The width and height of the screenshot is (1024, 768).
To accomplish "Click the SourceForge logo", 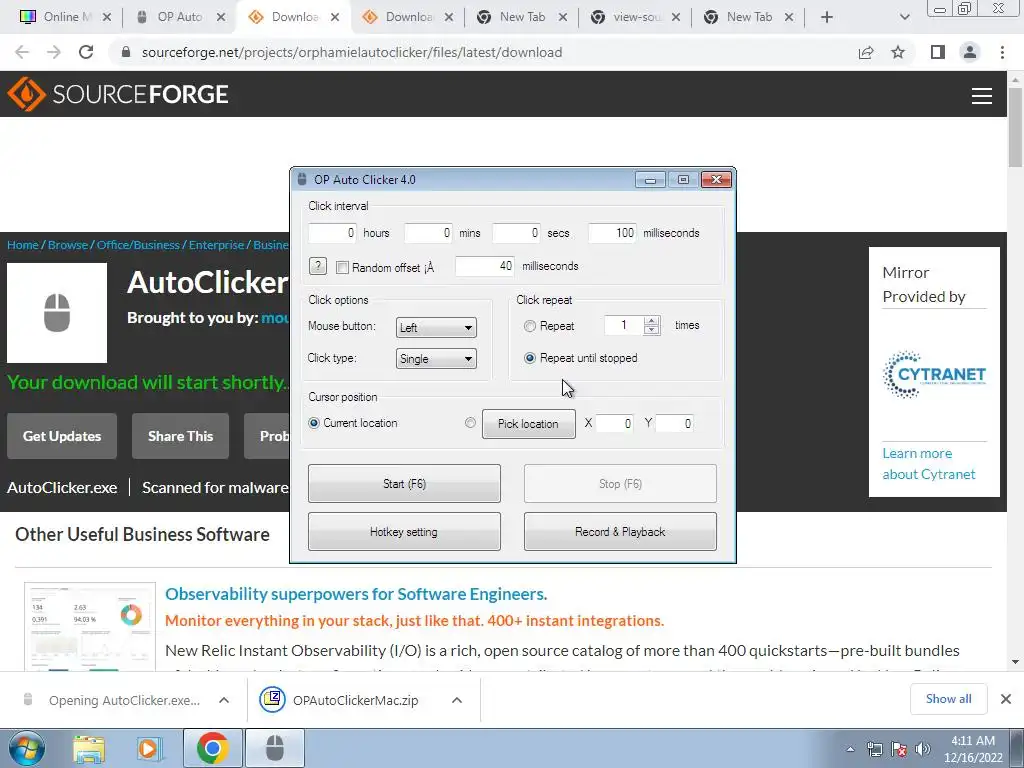I will (x=118, y=94).
